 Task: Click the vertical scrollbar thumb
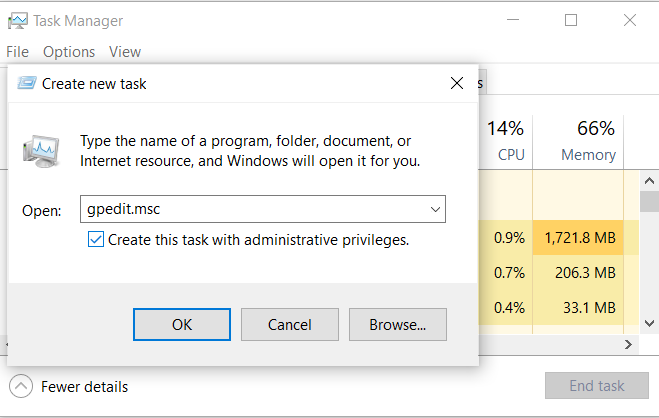649,202
